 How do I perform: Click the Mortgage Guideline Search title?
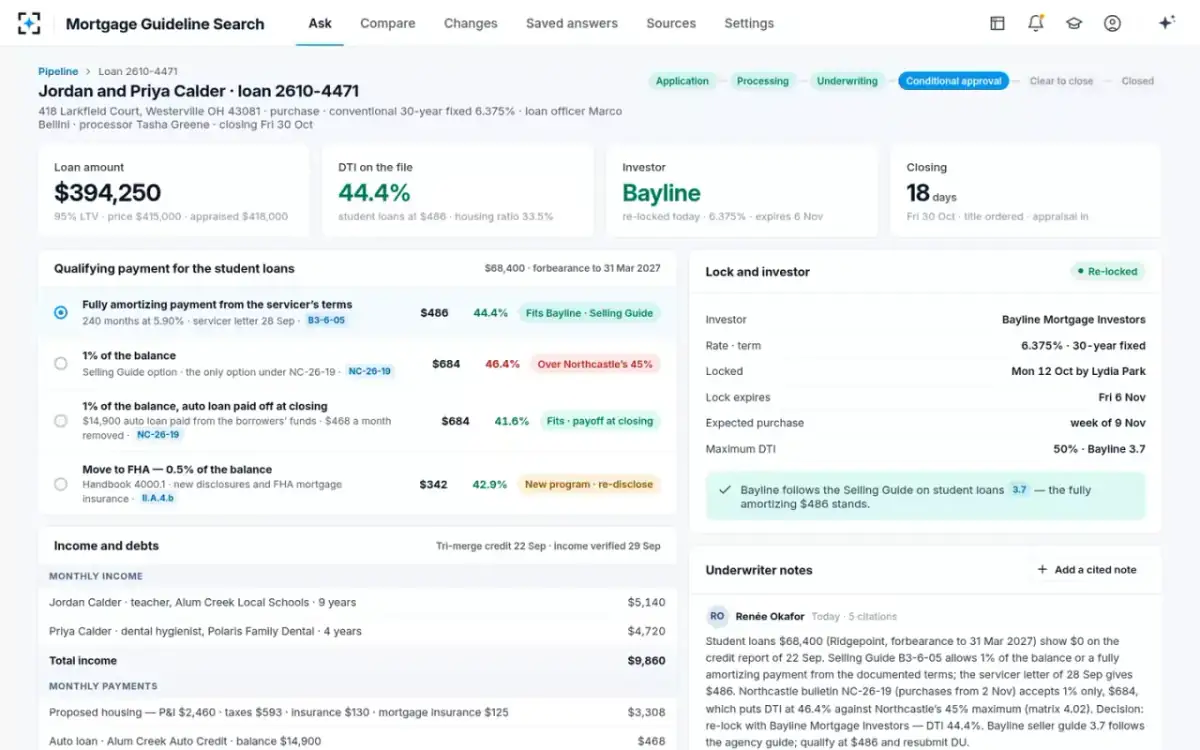coord(165,24)
